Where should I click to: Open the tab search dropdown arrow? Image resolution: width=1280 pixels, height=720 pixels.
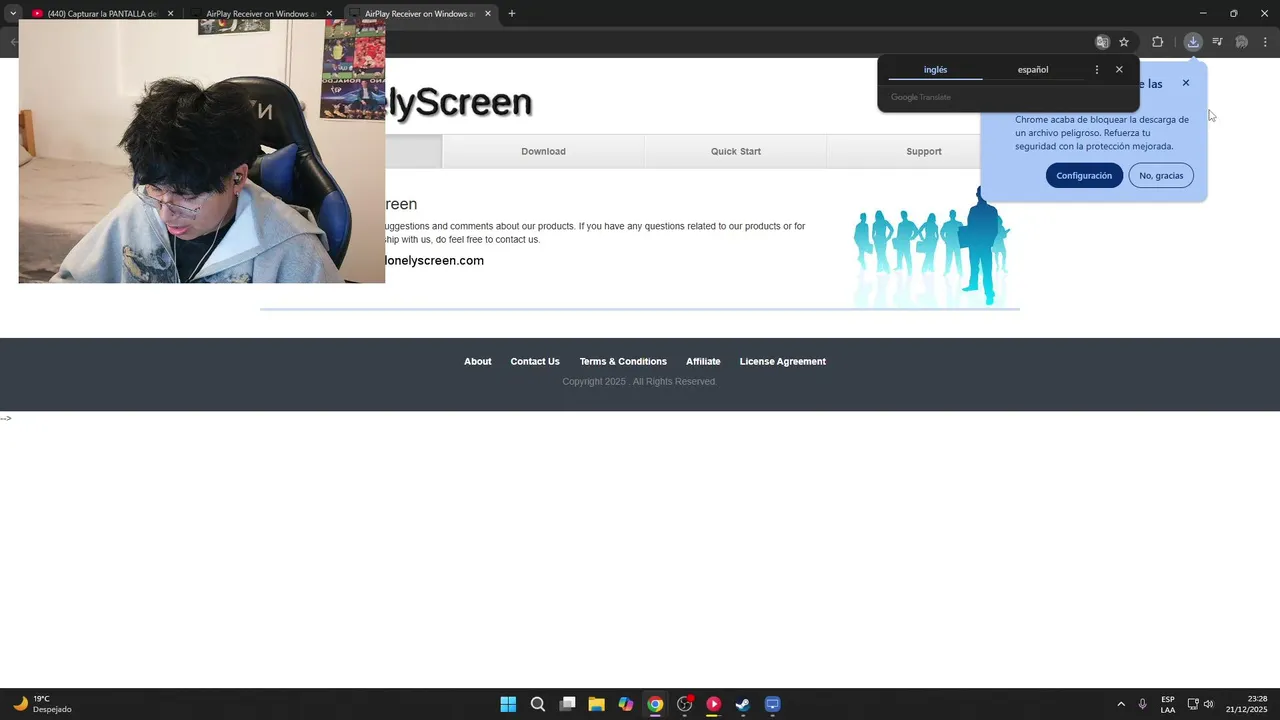12,14
